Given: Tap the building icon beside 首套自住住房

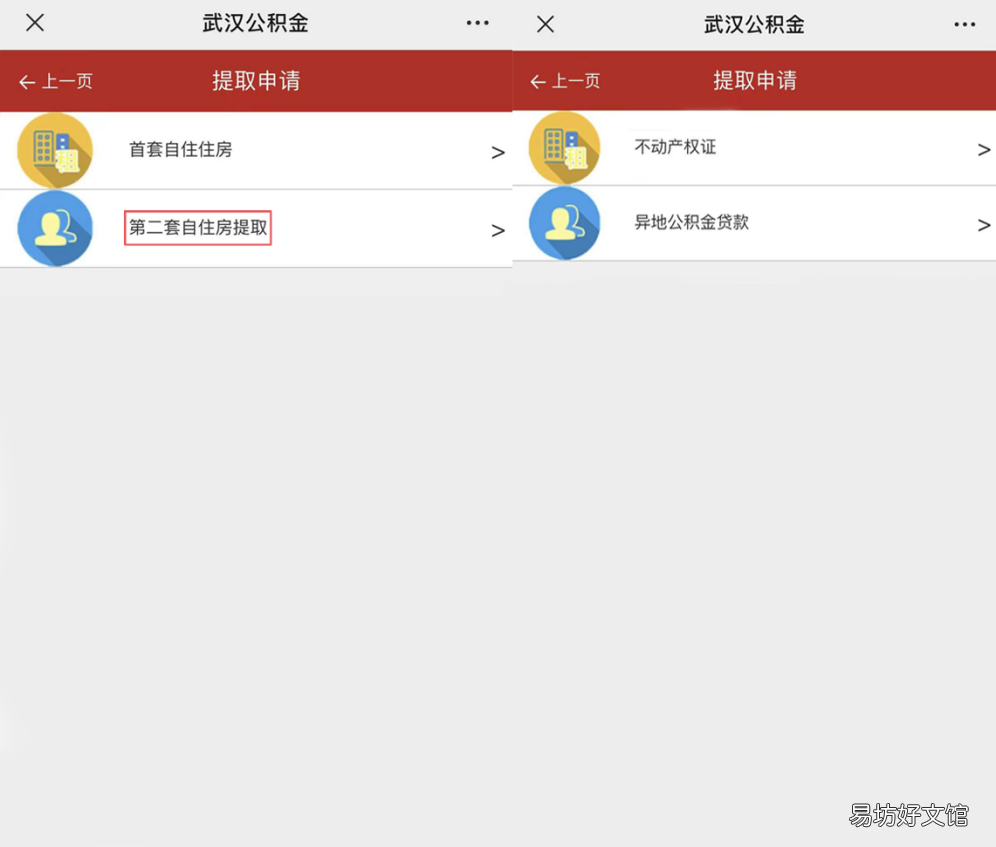Looking at the screenshot, I should (55, 151).
